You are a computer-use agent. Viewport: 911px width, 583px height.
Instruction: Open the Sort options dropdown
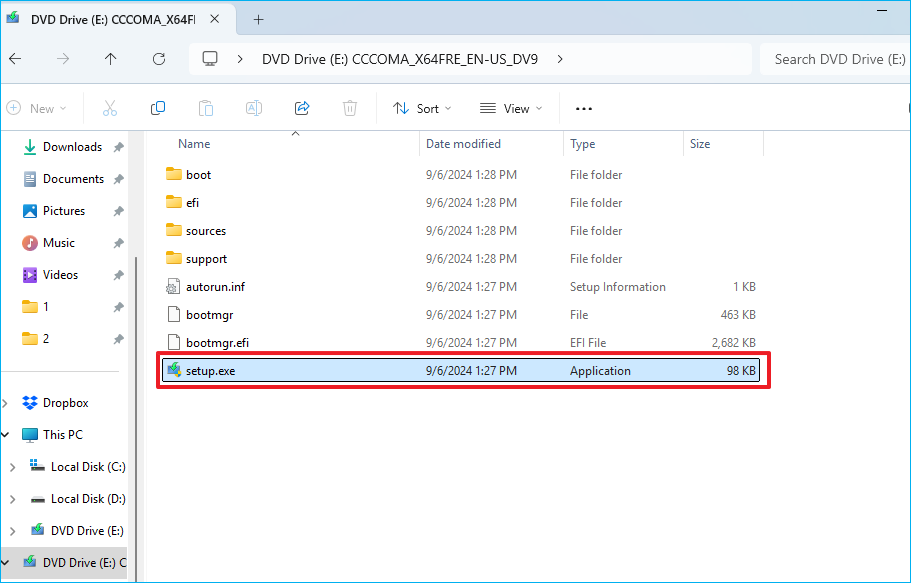(422, 108)
